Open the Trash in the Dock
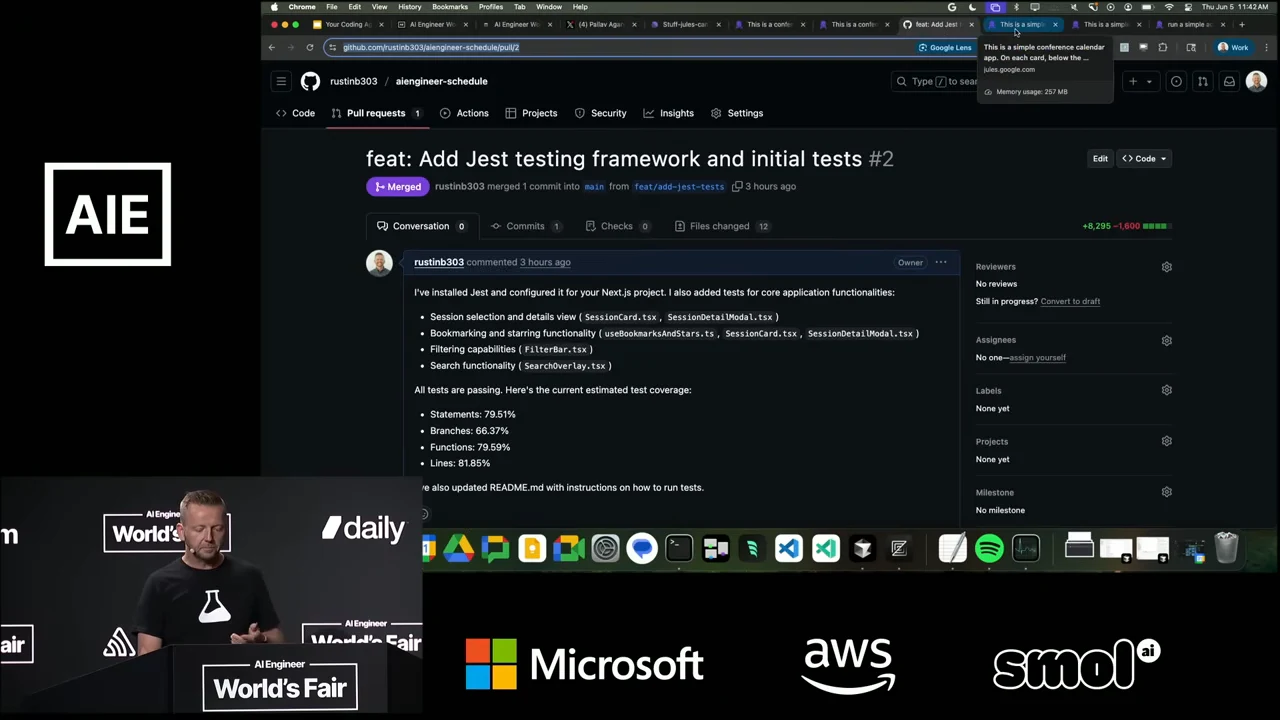The image size is (1280, 720). tap(1226, 548)
